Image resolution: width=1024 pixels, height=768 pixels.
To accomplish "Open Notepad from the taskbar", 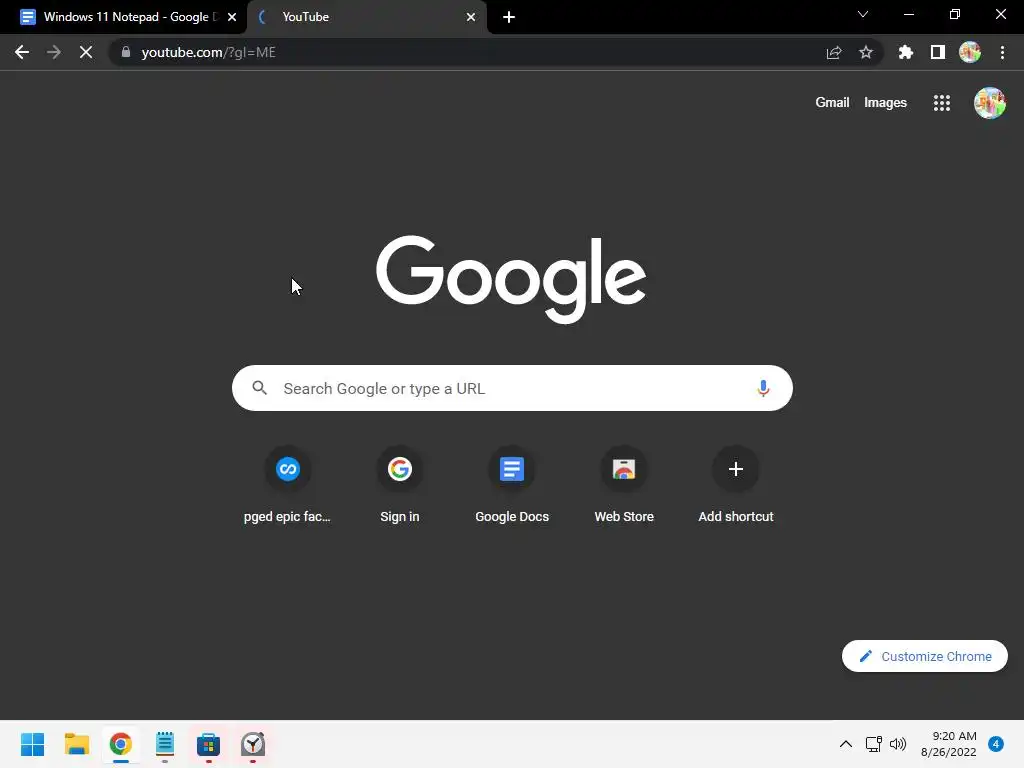I will coord(165,744).
